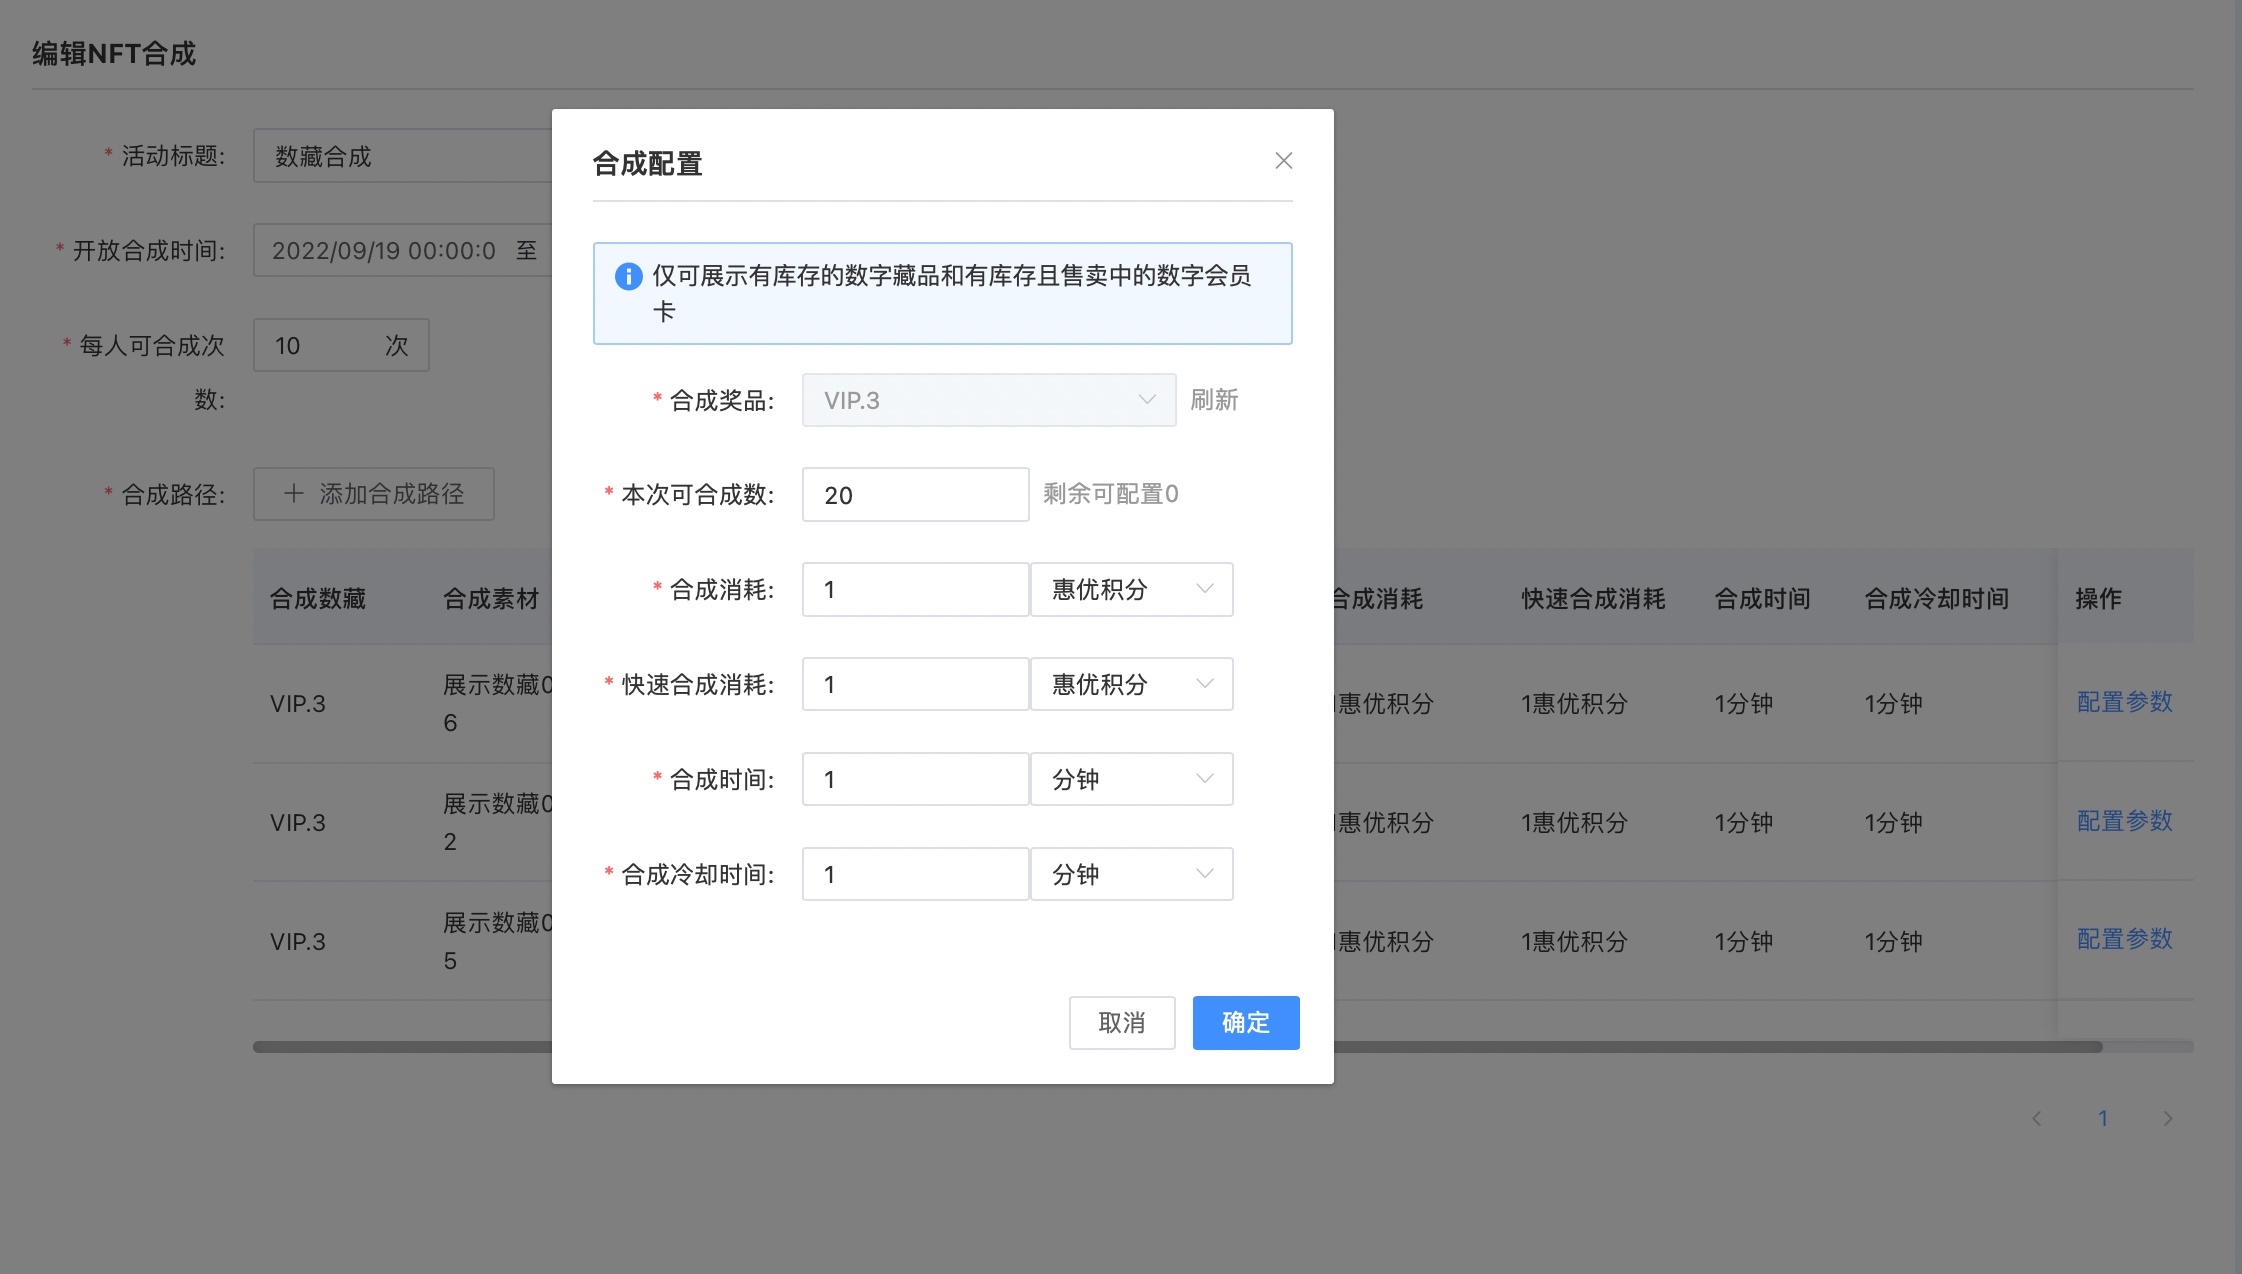Open the 合成奖品 VIP.3 dropdown
The height and width of the screenshot is (1274, 2242).
tap(988, 400)
